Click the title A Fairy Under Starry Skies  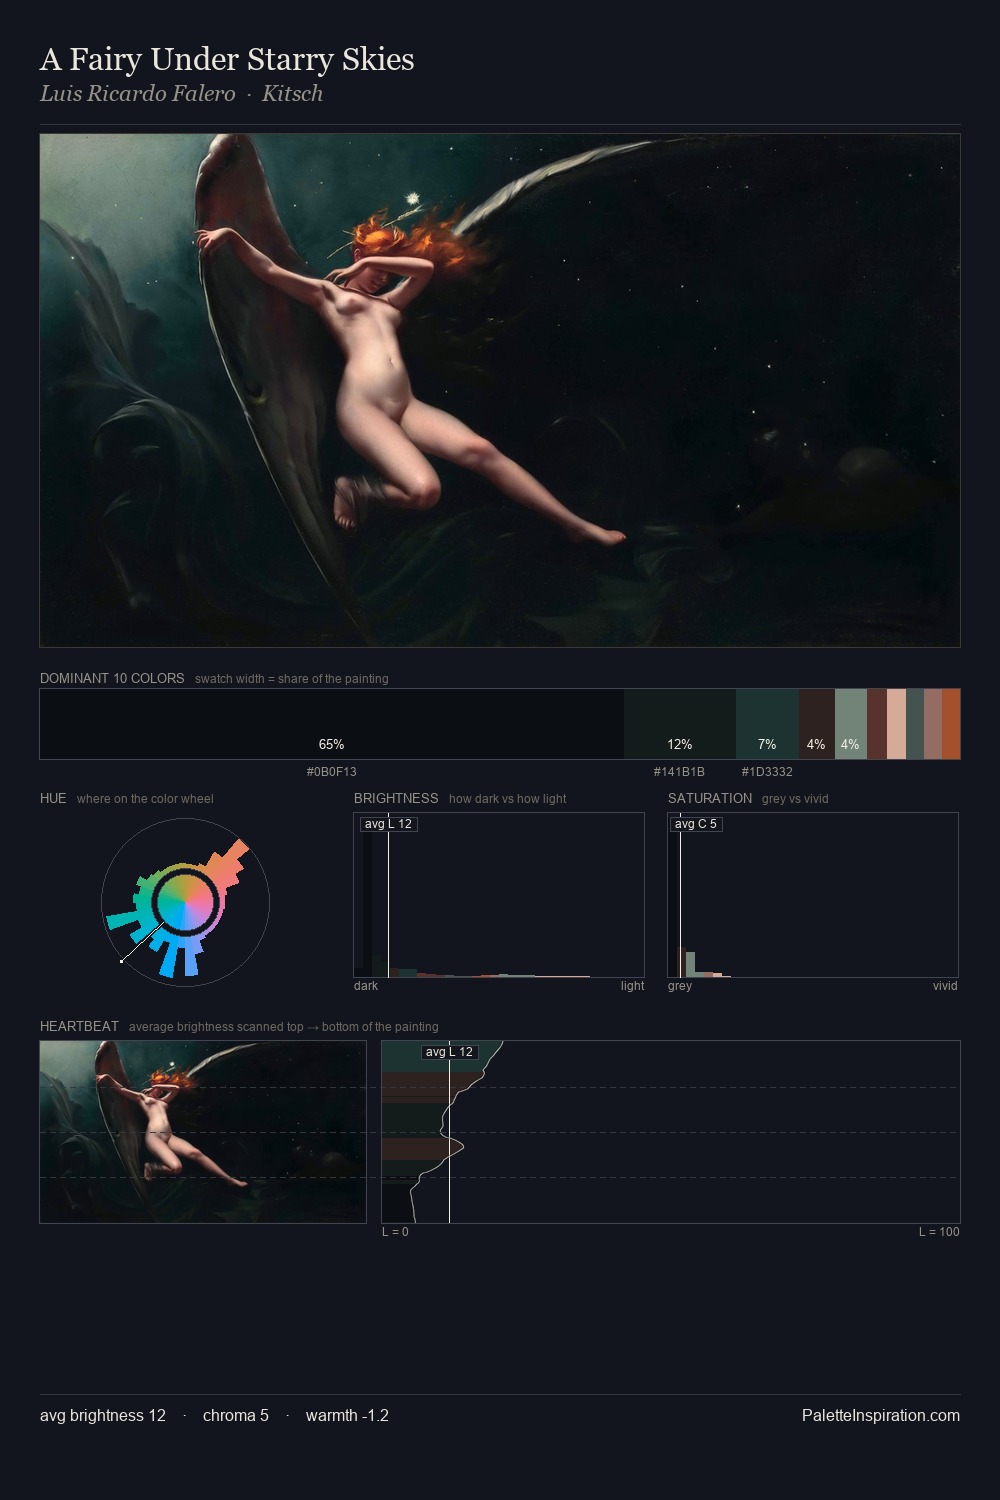pos(227,60)
